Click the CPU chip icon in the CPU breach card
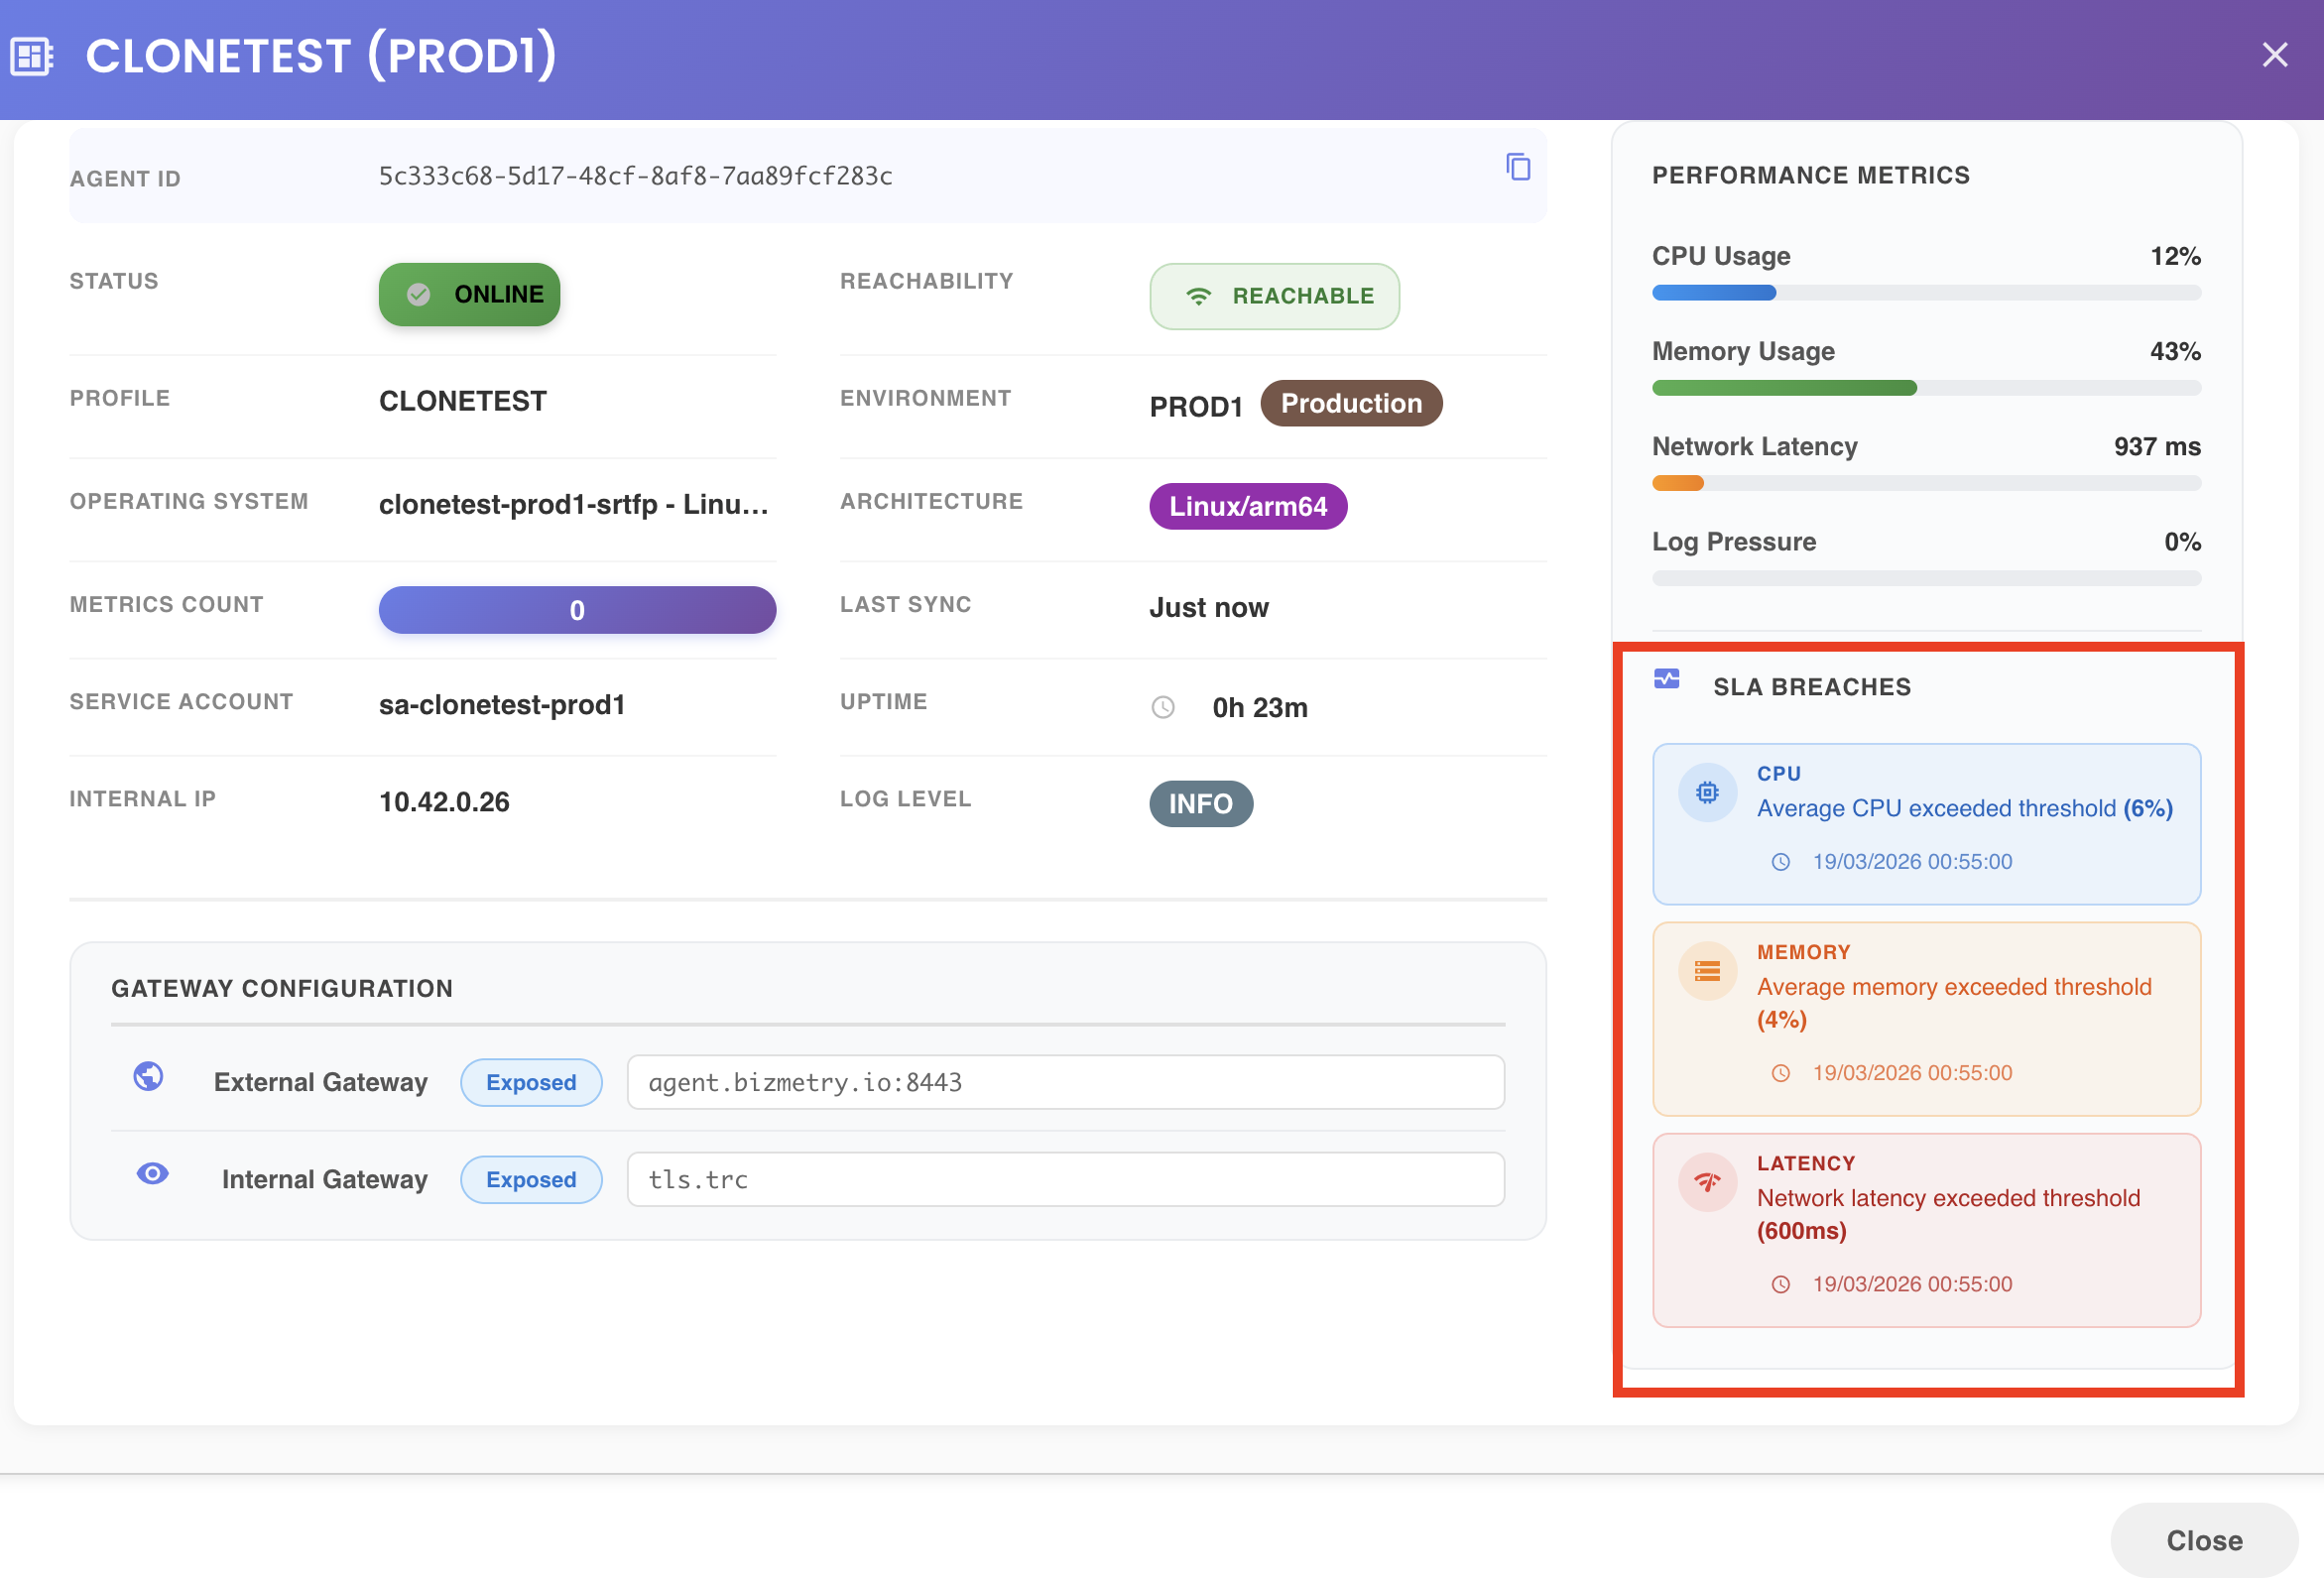The image size is (2324, 1583). point(1708,793)
